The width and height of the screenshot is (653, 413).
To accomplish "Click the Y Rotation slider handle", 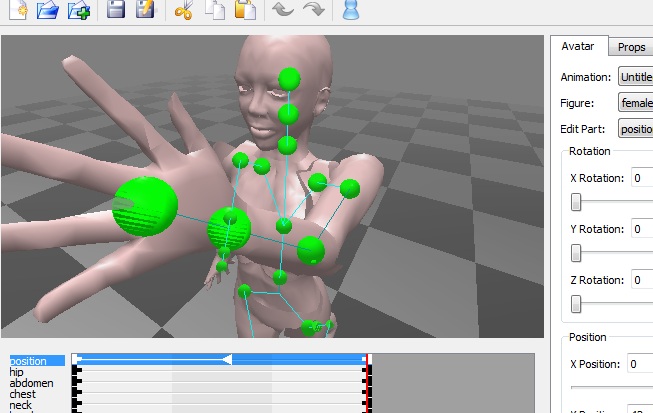I will (x=576, y=253).
